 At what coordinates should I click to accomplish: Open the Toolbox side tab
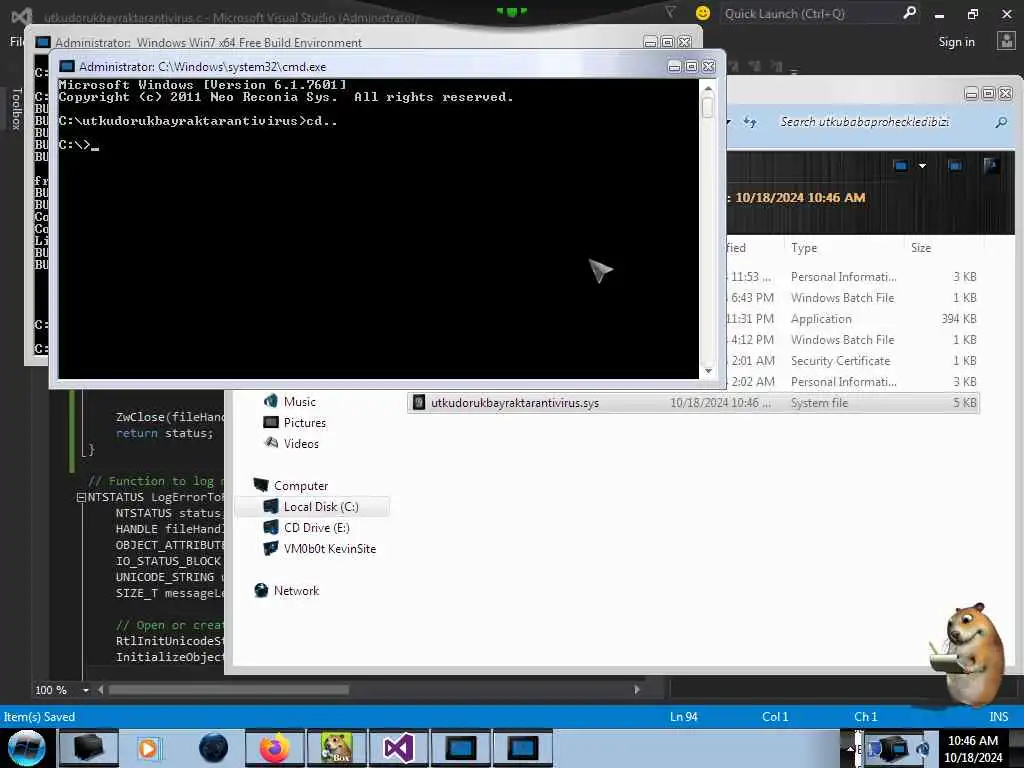click(16, 109)
